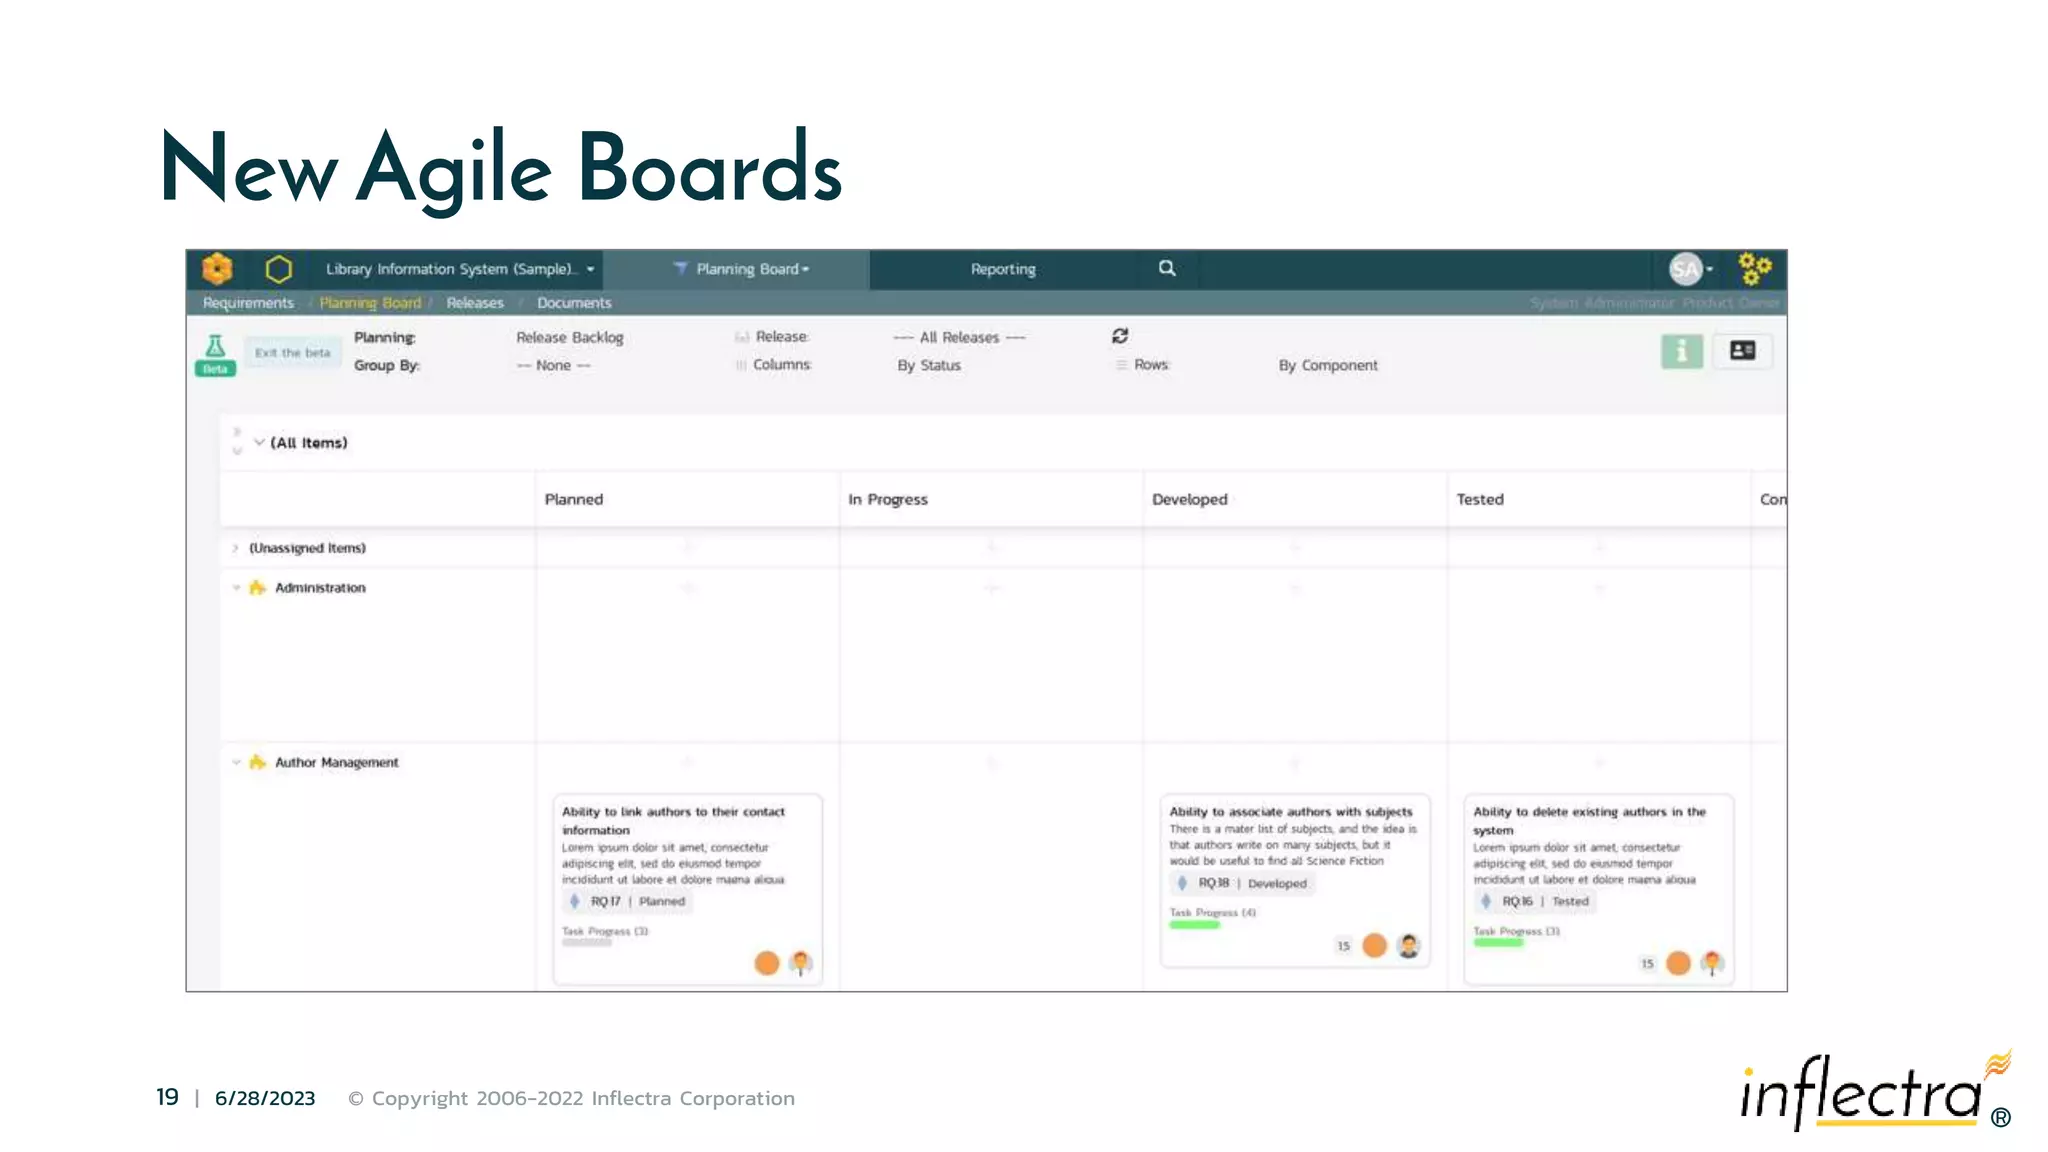Click Task Progress bar on RQ:16 card

1498,942
